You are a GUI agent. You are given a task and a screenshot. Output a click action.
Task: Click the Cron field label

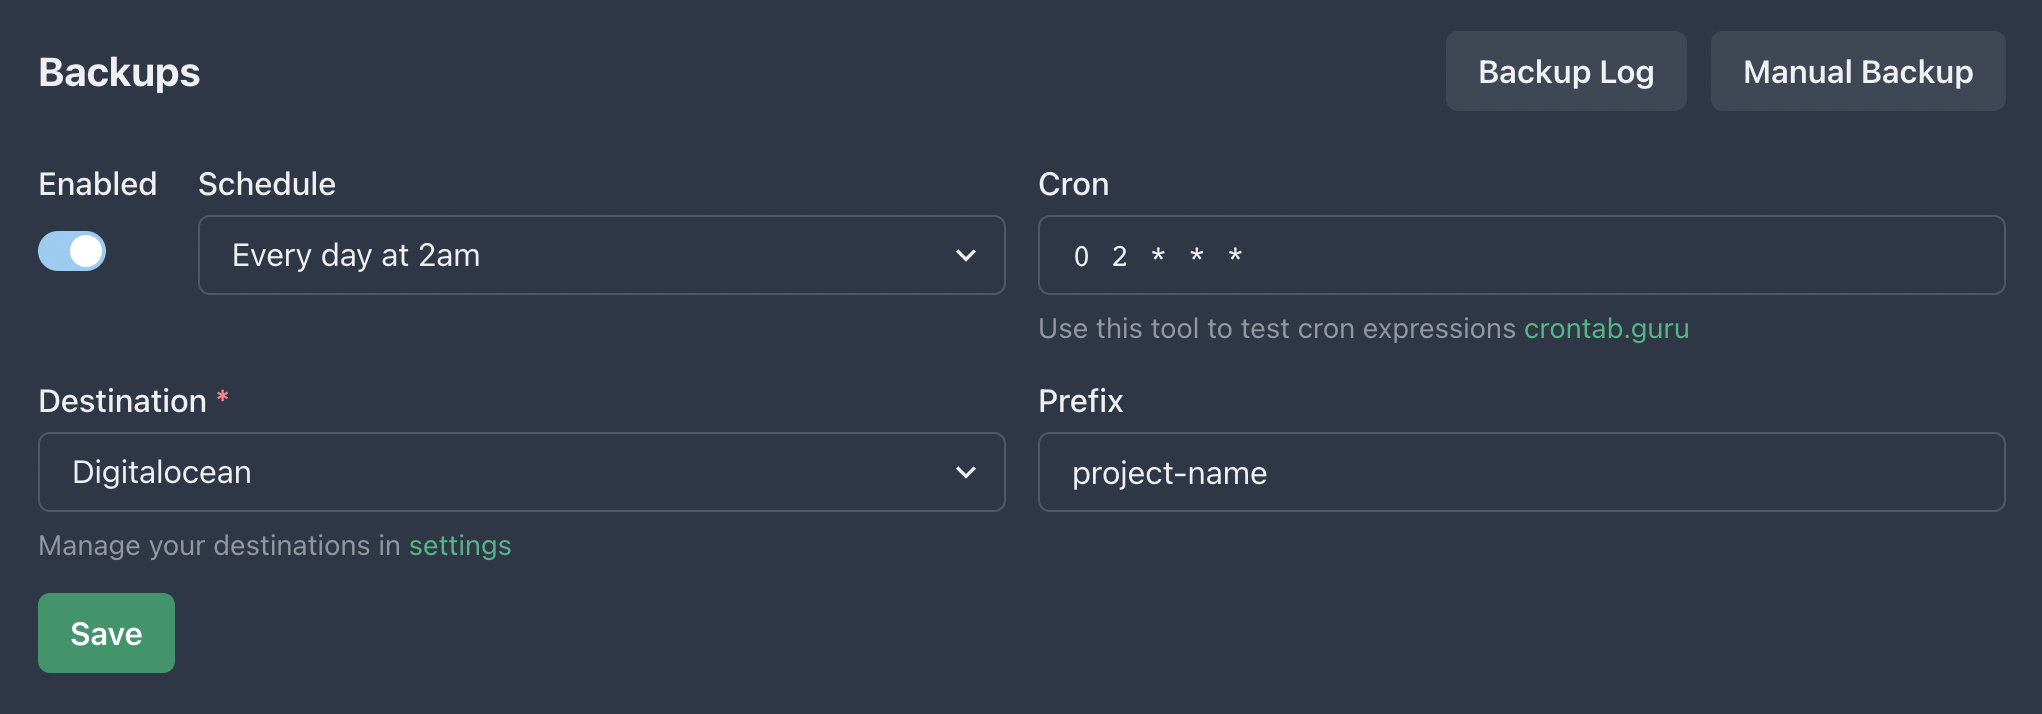coord(1073,184)
